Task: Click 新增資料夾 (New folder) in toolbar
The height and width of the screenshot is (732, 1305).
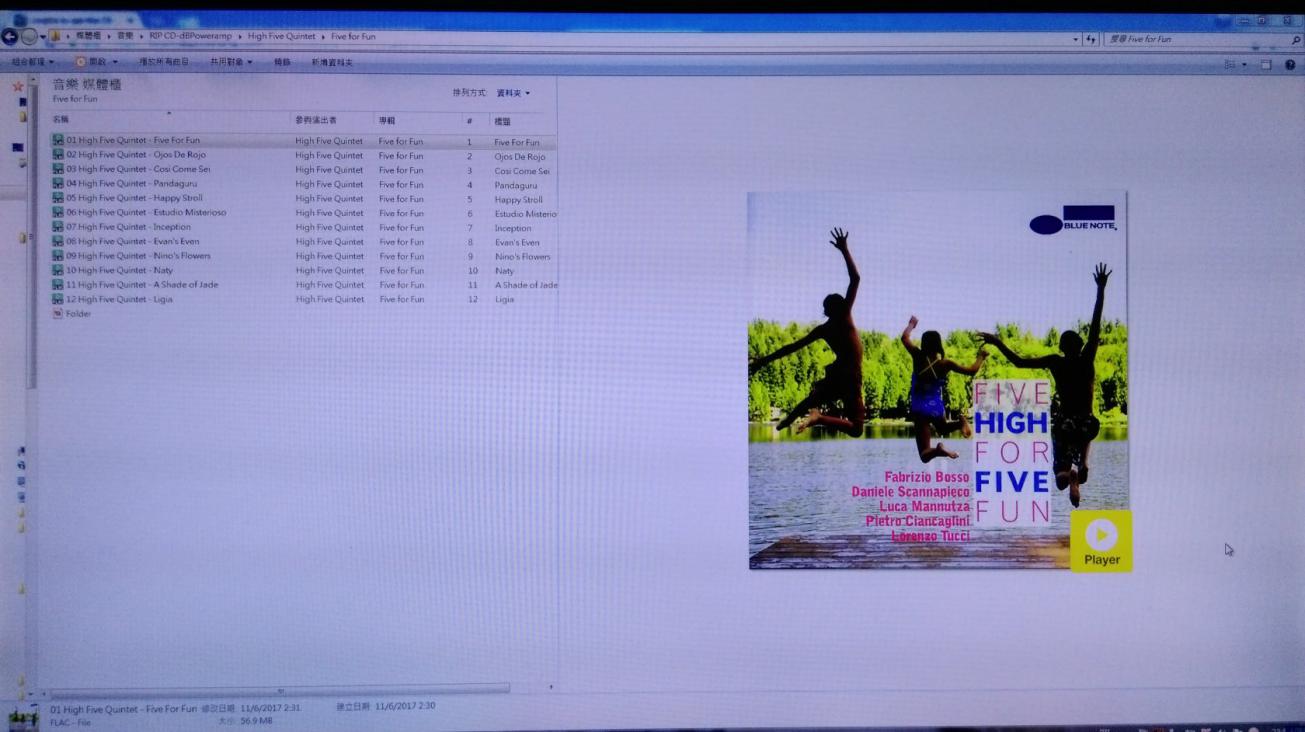Action: click(331, 62)
